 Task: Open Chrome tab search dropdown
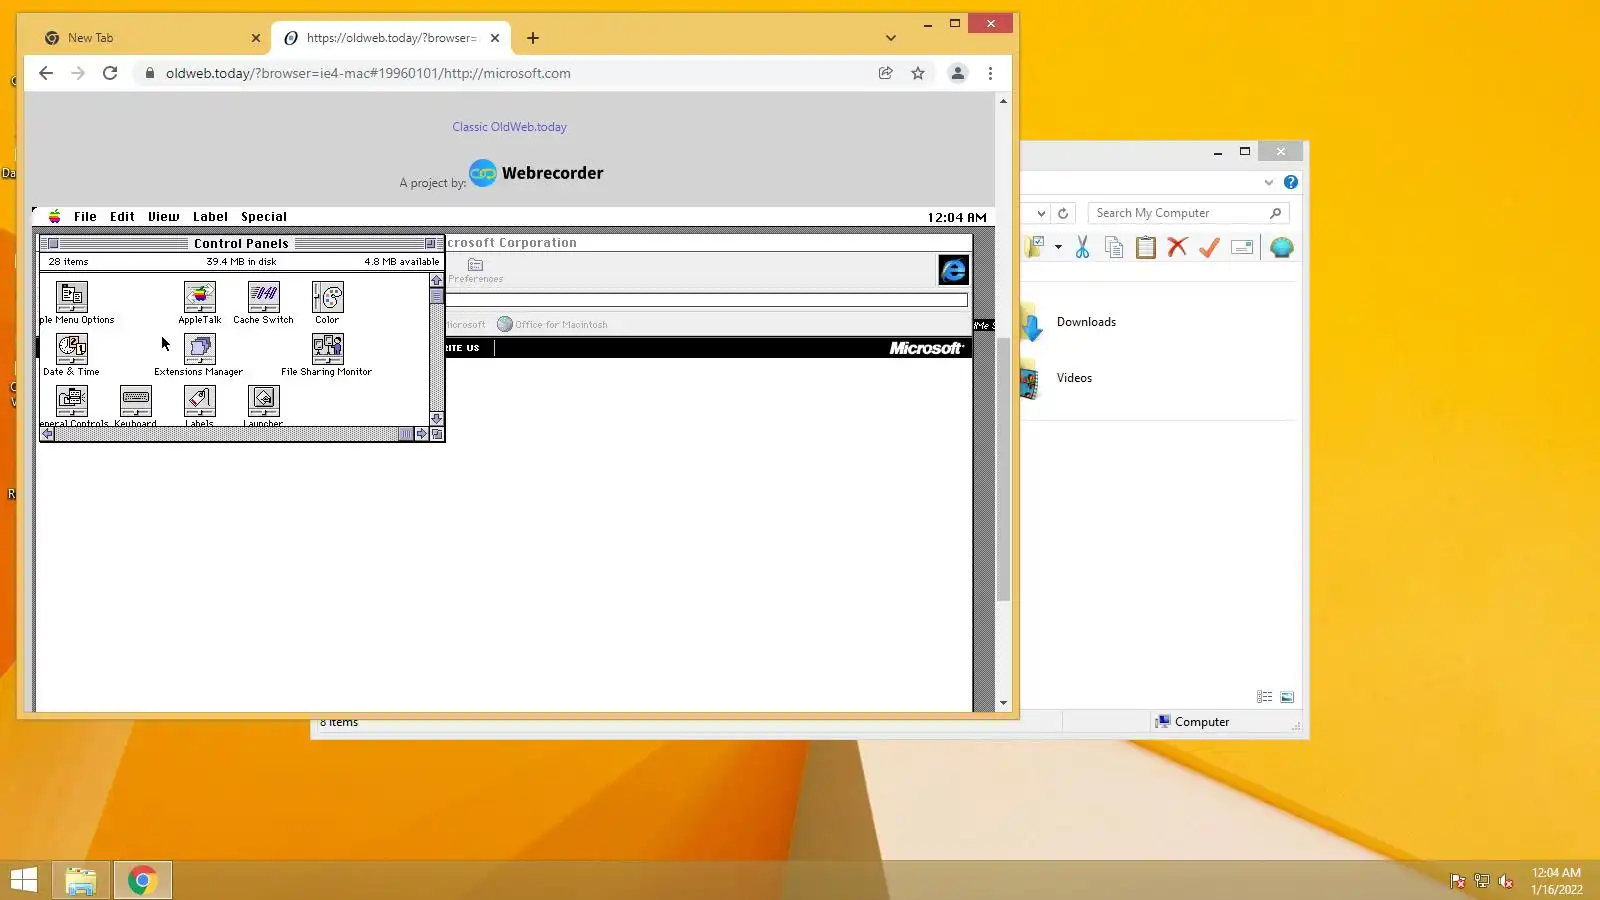(x=891, y=38)
